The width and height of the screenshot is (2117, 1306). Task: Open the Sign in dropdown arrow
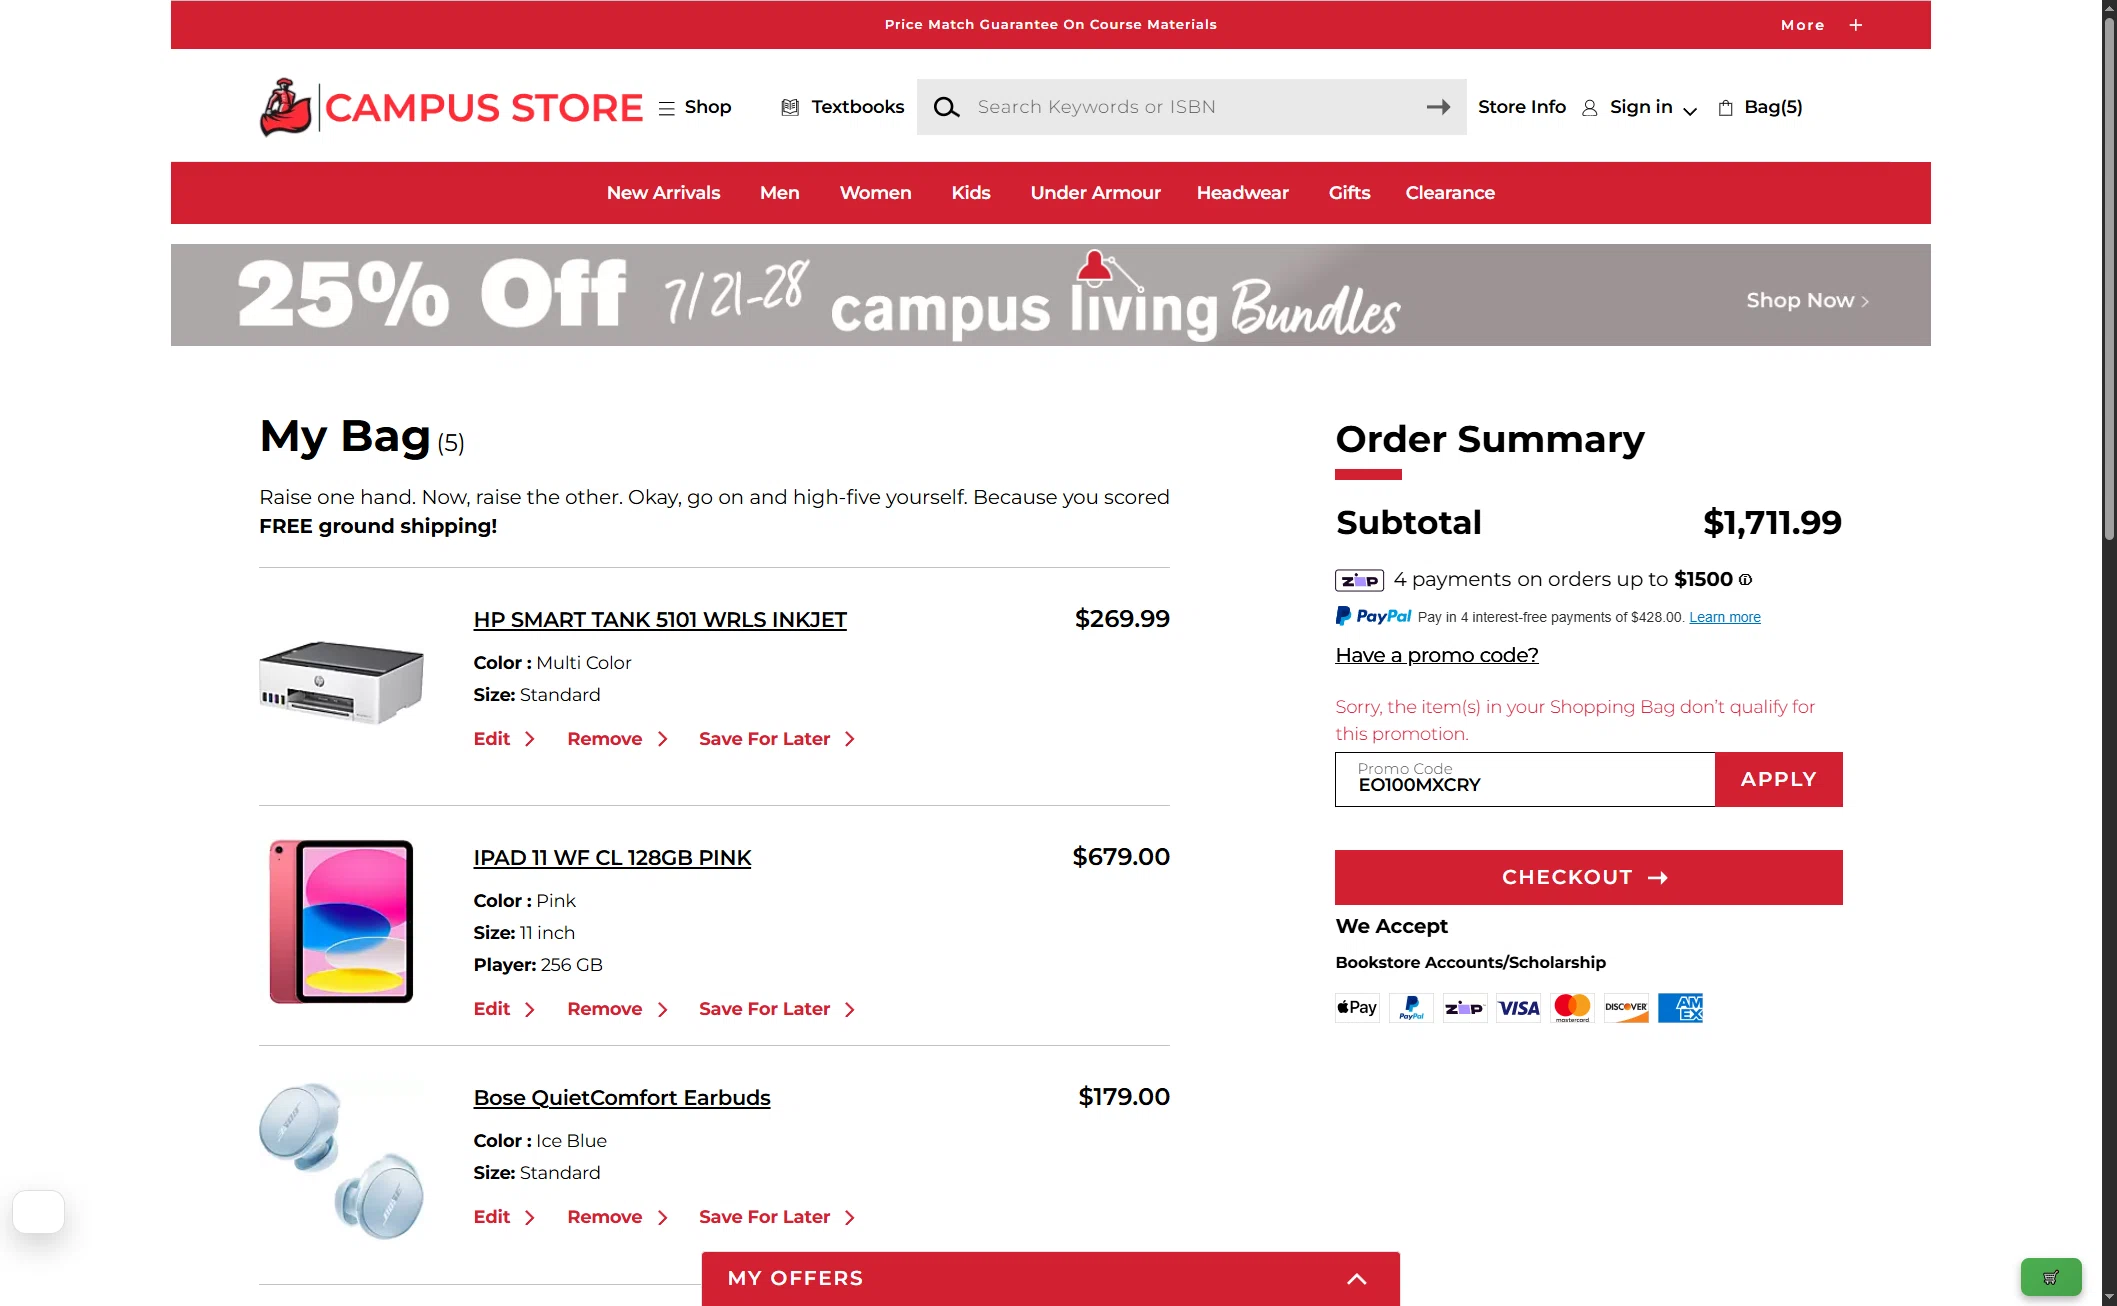click(1690, 111)
